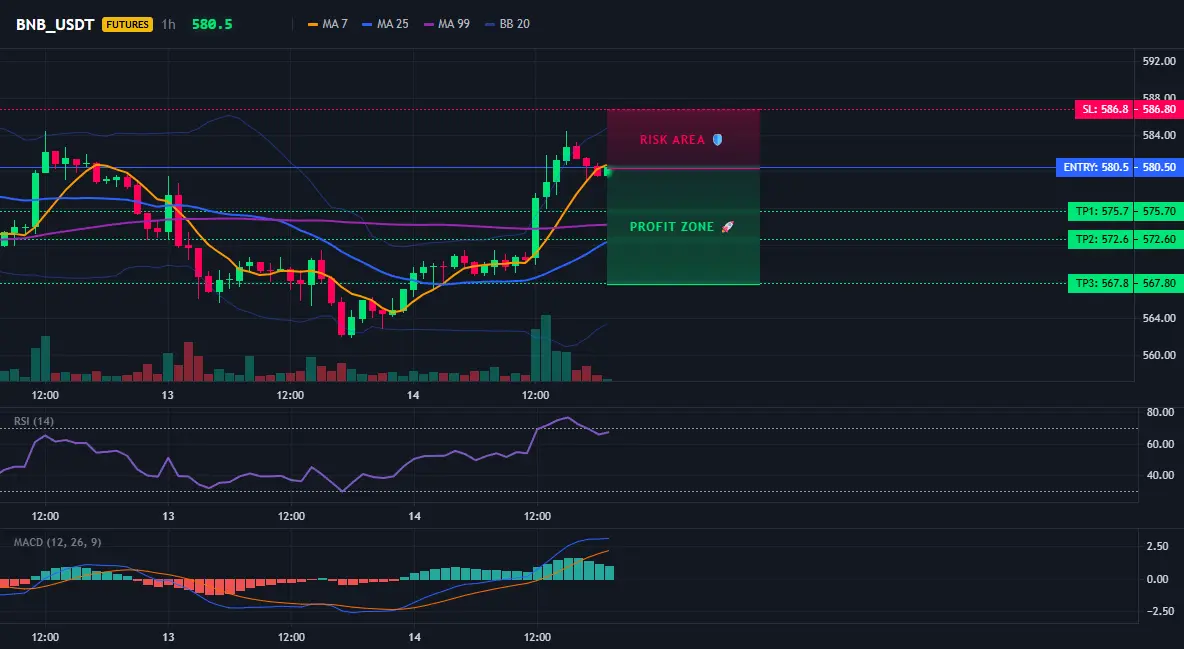
Task: Click the 584.00 price axis value
Action: [1159, 135]
